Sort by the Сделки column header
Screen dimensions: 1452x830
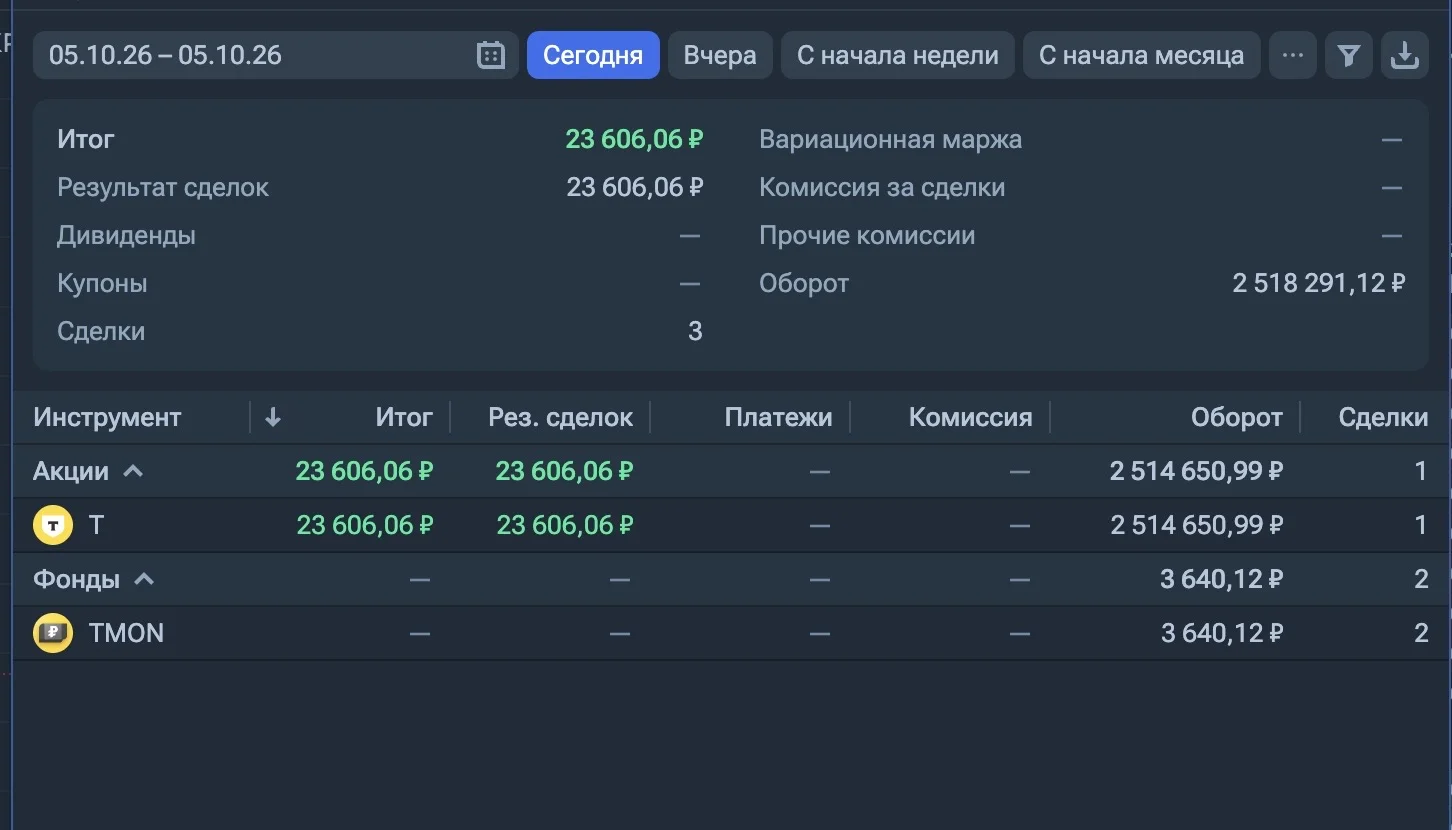point(1383,418)
